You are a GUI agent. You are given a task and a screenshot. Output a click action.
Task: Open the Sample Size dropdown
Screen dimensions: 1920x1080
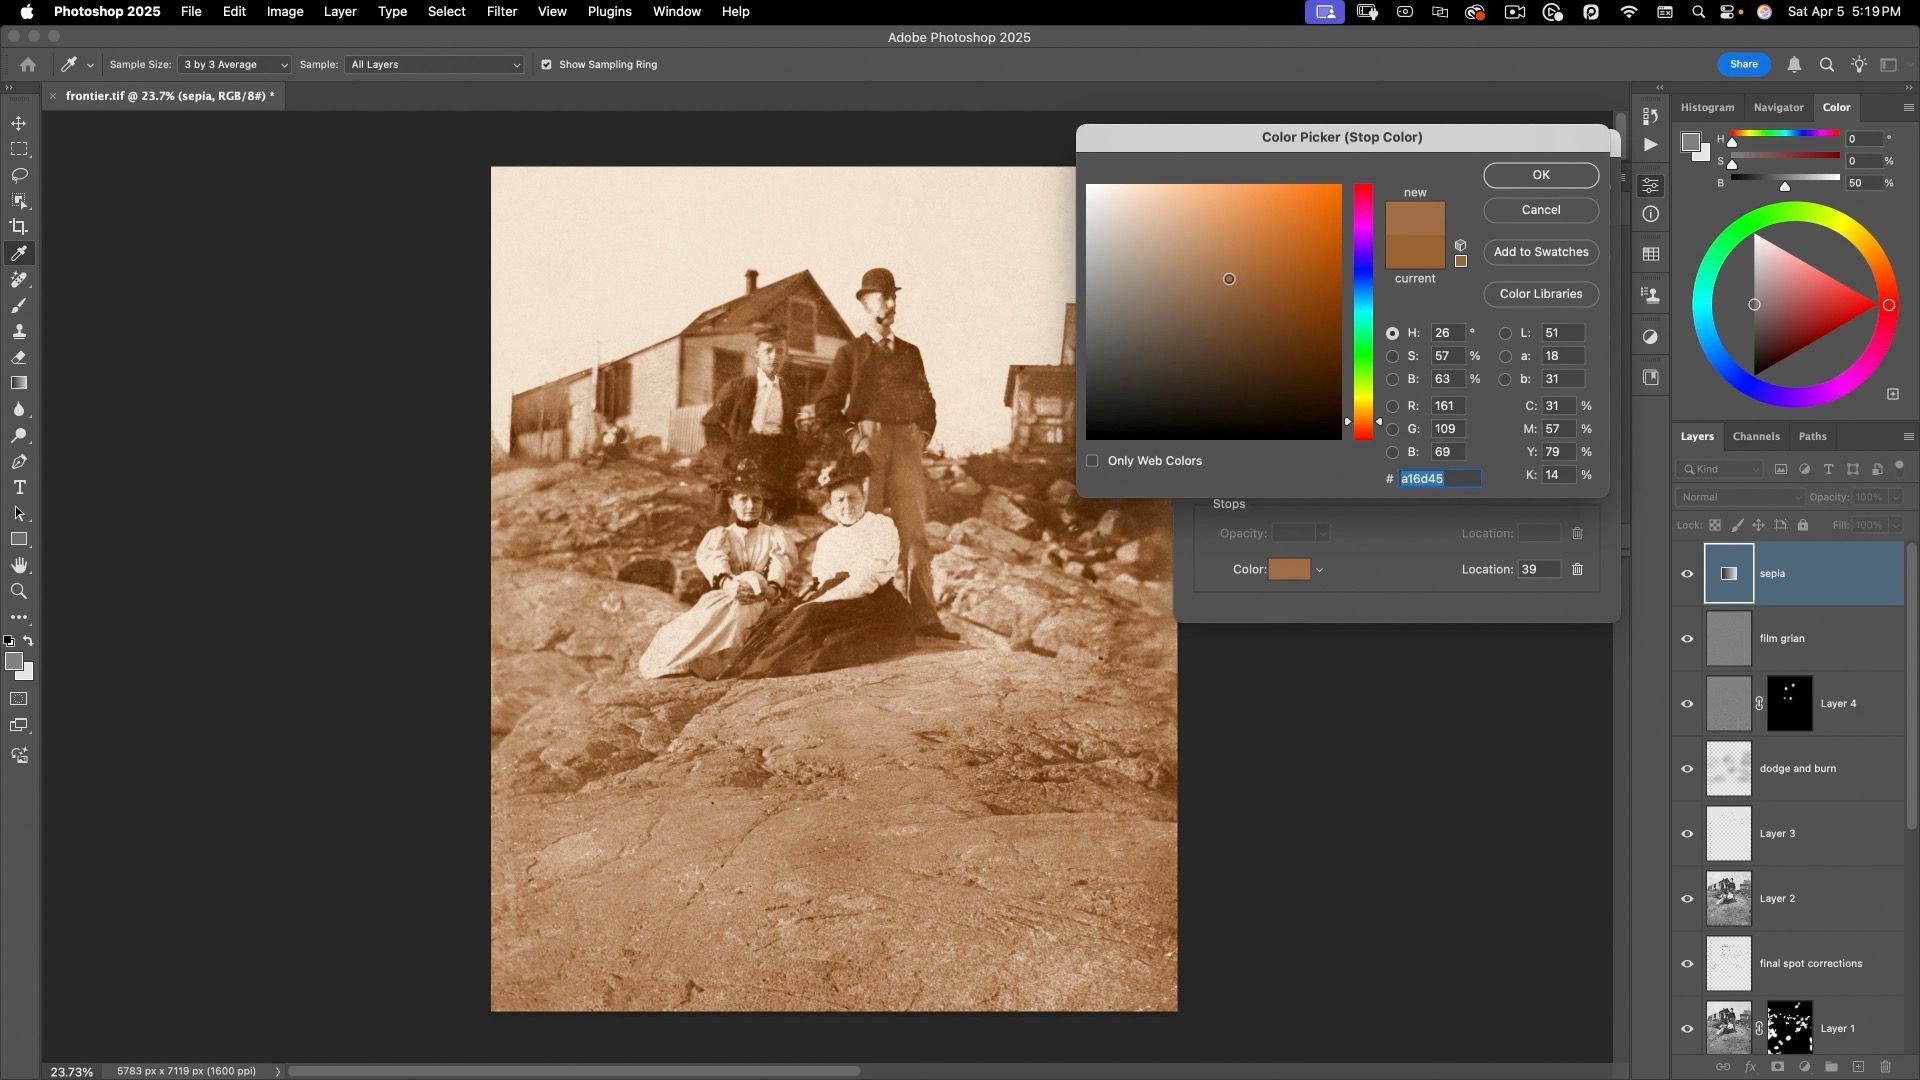point(234,65)
